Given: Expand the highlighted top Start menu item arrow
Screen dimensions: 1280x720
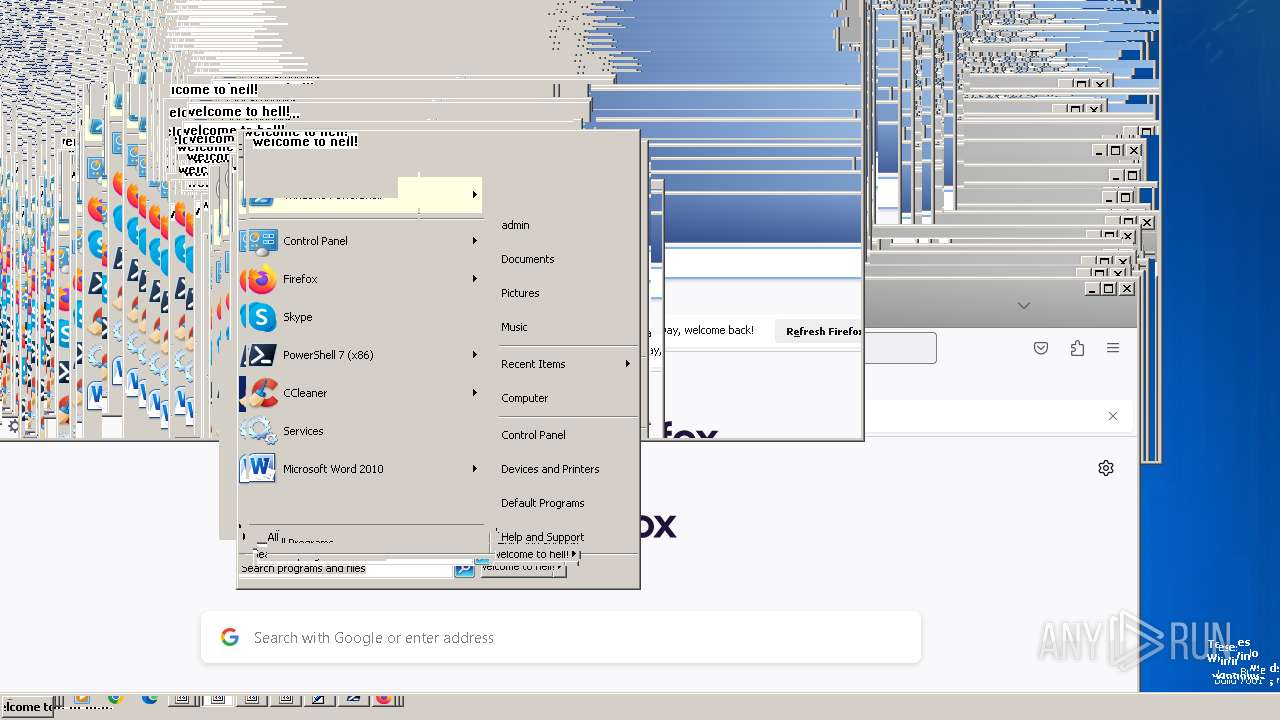Looking at the screenshot, I should pyautogui.click(x=475, y=194).
